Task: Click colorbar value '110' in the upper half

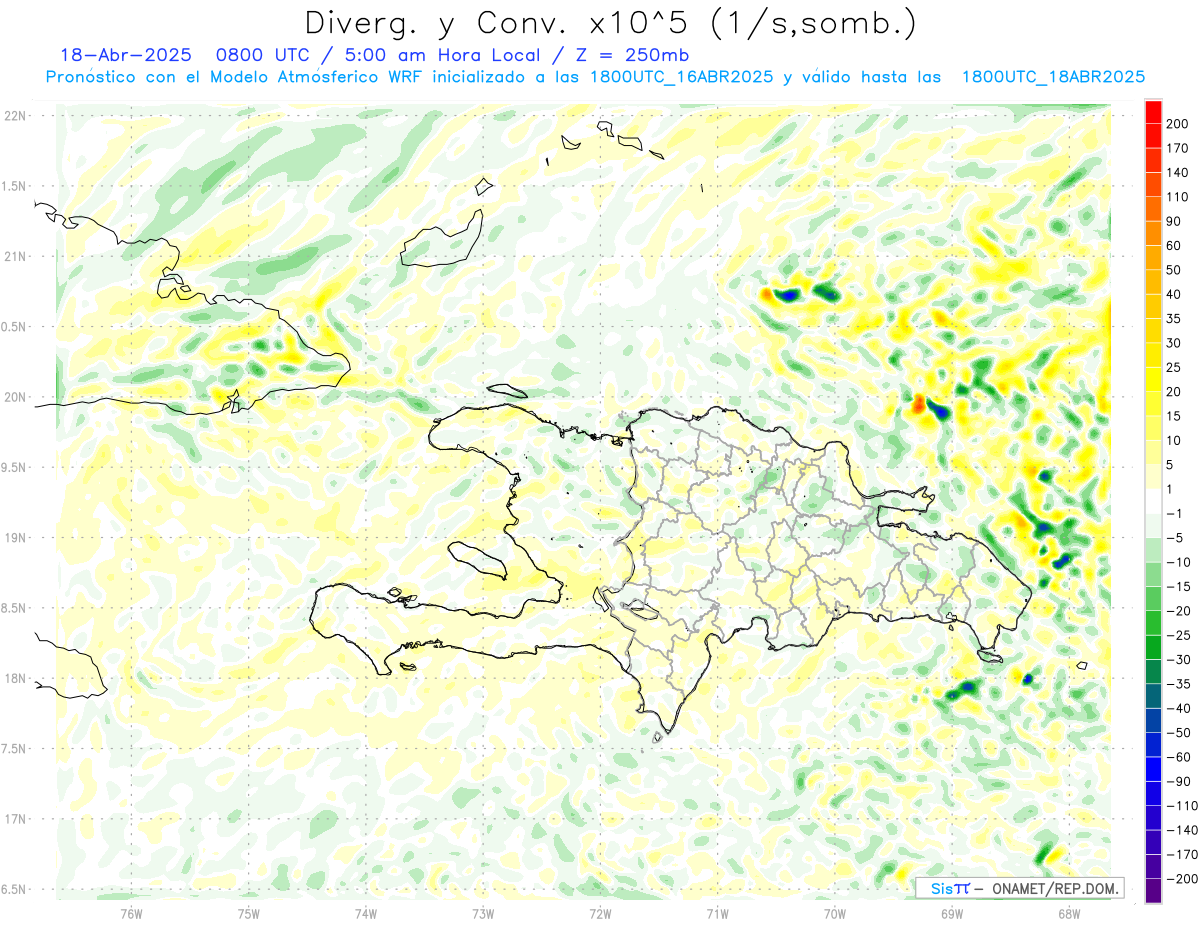Action: pyautogui.click(x=1177, y=197)
